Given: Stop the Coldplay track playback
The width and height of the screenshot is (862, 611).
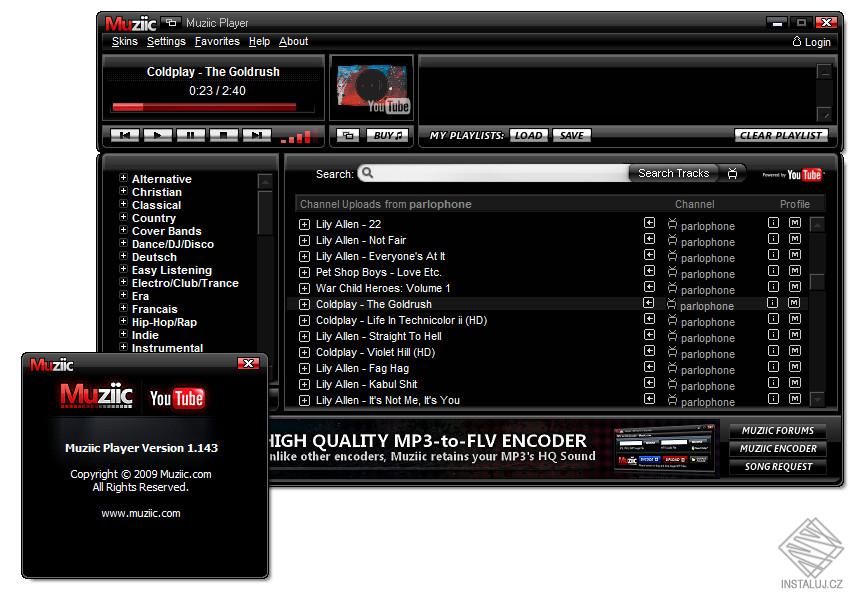Looking at the screenshot, I should [224, 135].
